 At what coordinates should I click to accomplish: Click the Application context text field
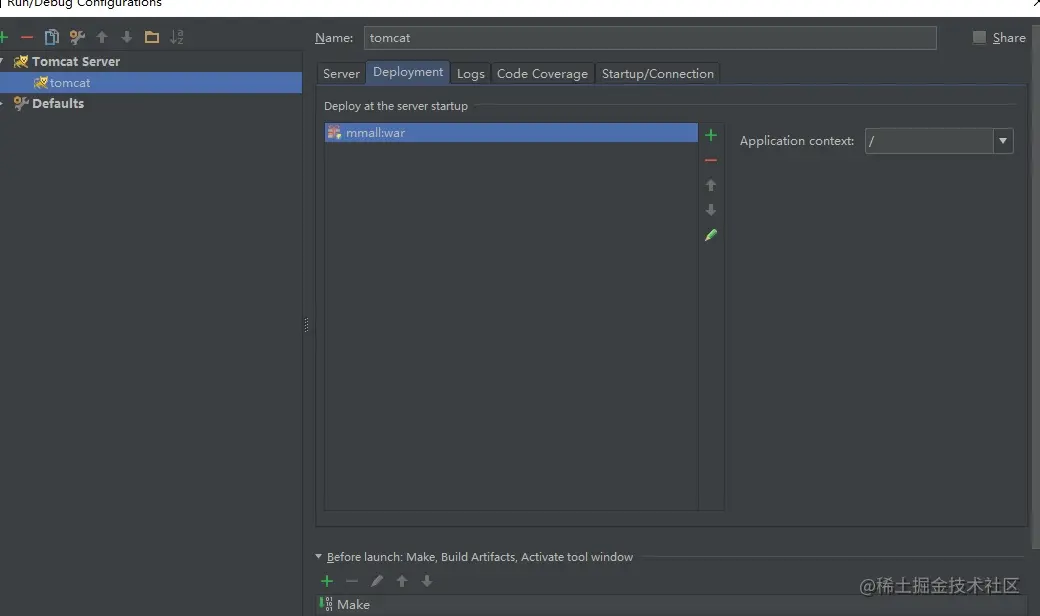pos(929,141)
